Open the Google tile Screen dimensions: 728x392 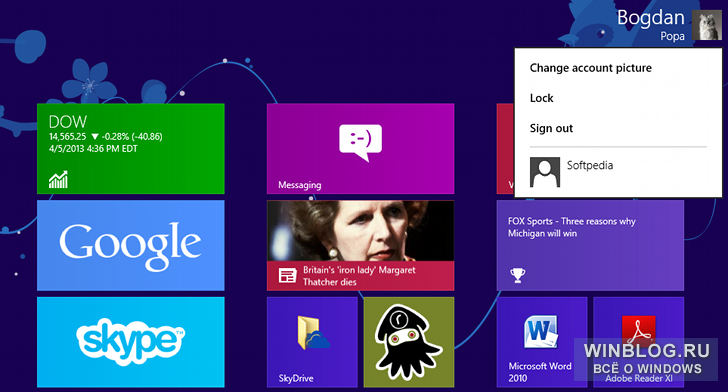pyautogui.click(x=130, y=245)
